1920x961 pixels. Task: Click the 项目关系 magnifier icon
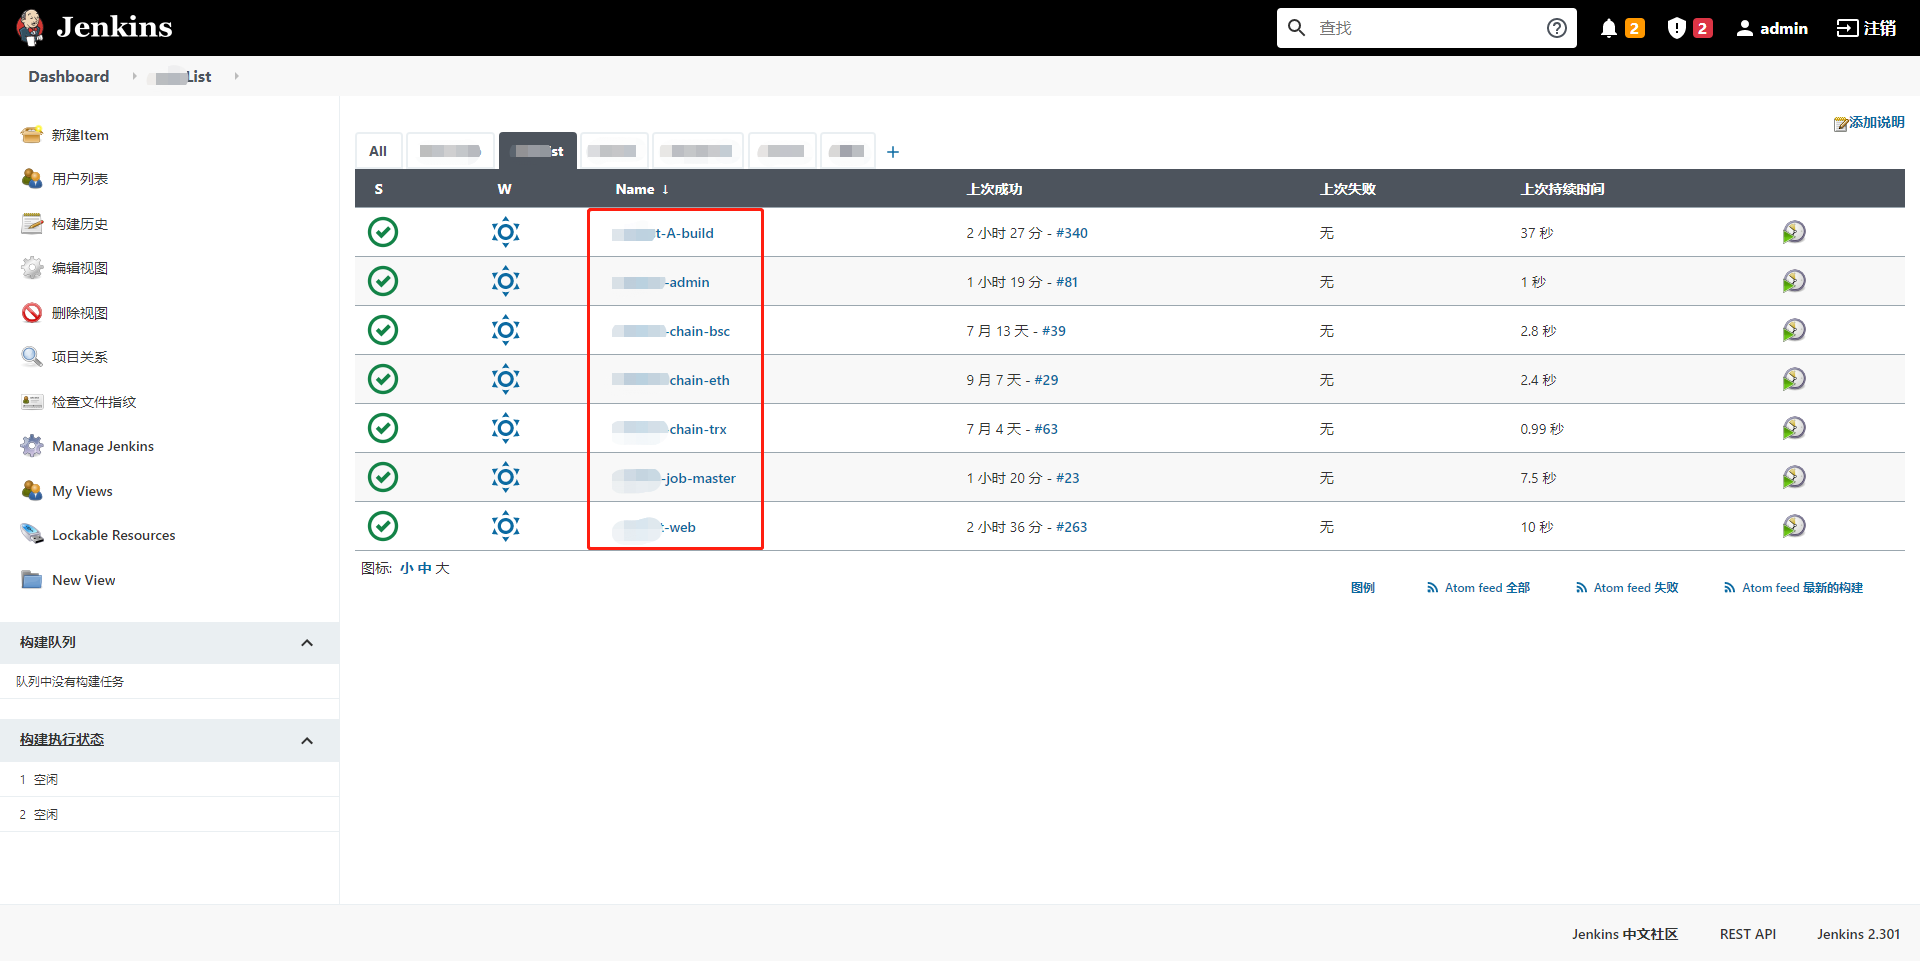[32, 357]
